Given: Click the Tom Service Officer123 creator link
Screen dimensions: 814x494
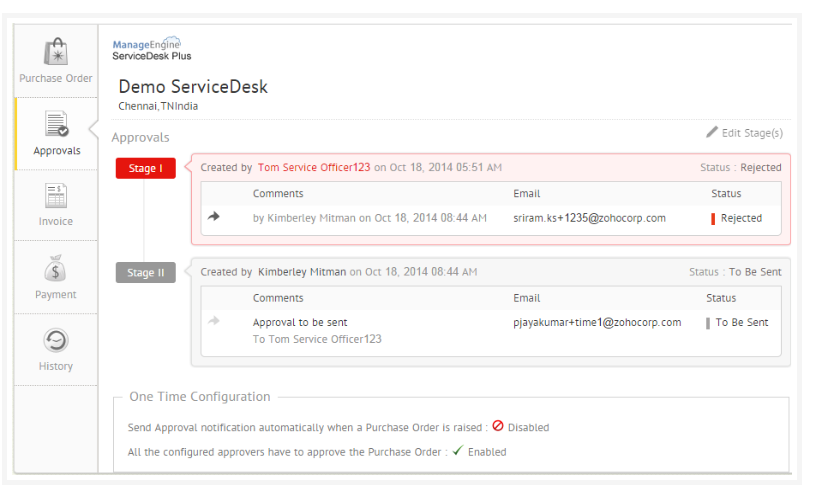Looking at the screenshot, I should tap(314, 168).
